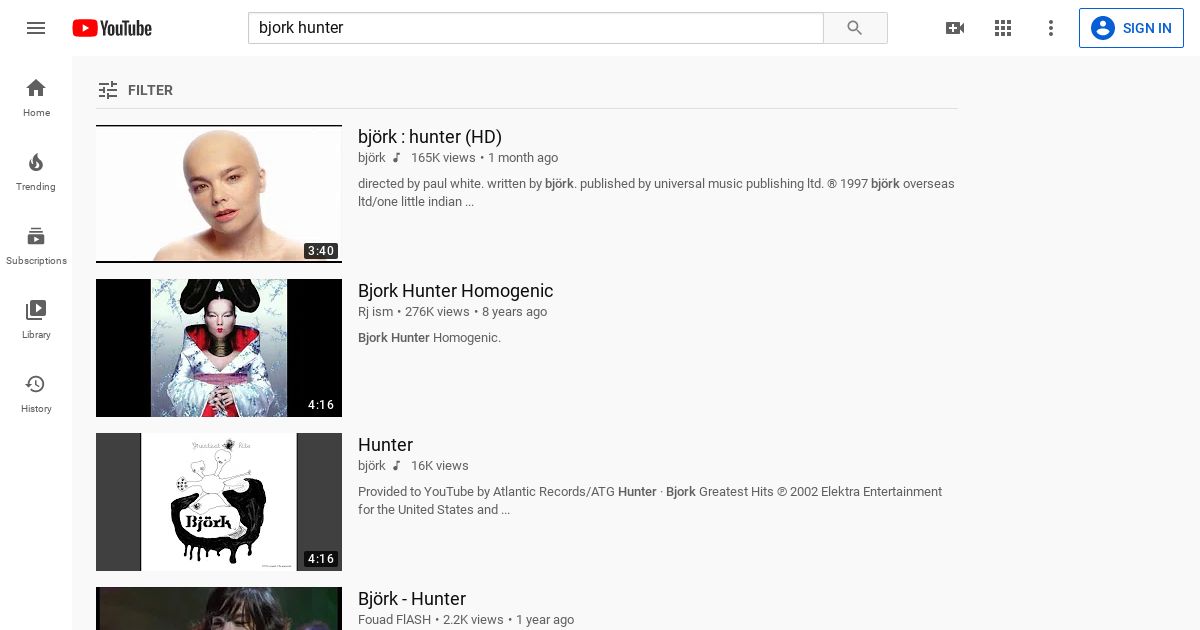The width and height of the screenshot is (1200, 630).
Task: Open Subscriptions in the sidebar
Action: pyautogui.click(x=36, y=245)
